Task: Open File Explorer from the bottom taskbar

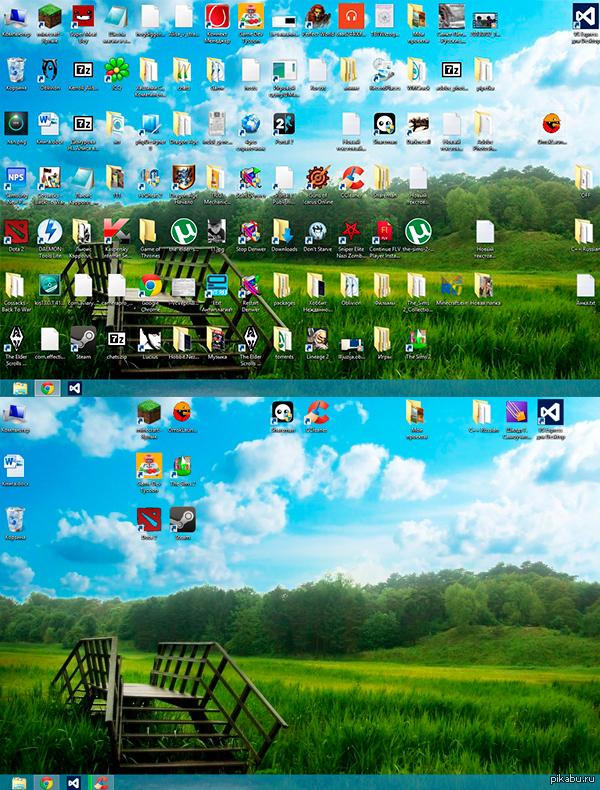Action: [20, 783]
